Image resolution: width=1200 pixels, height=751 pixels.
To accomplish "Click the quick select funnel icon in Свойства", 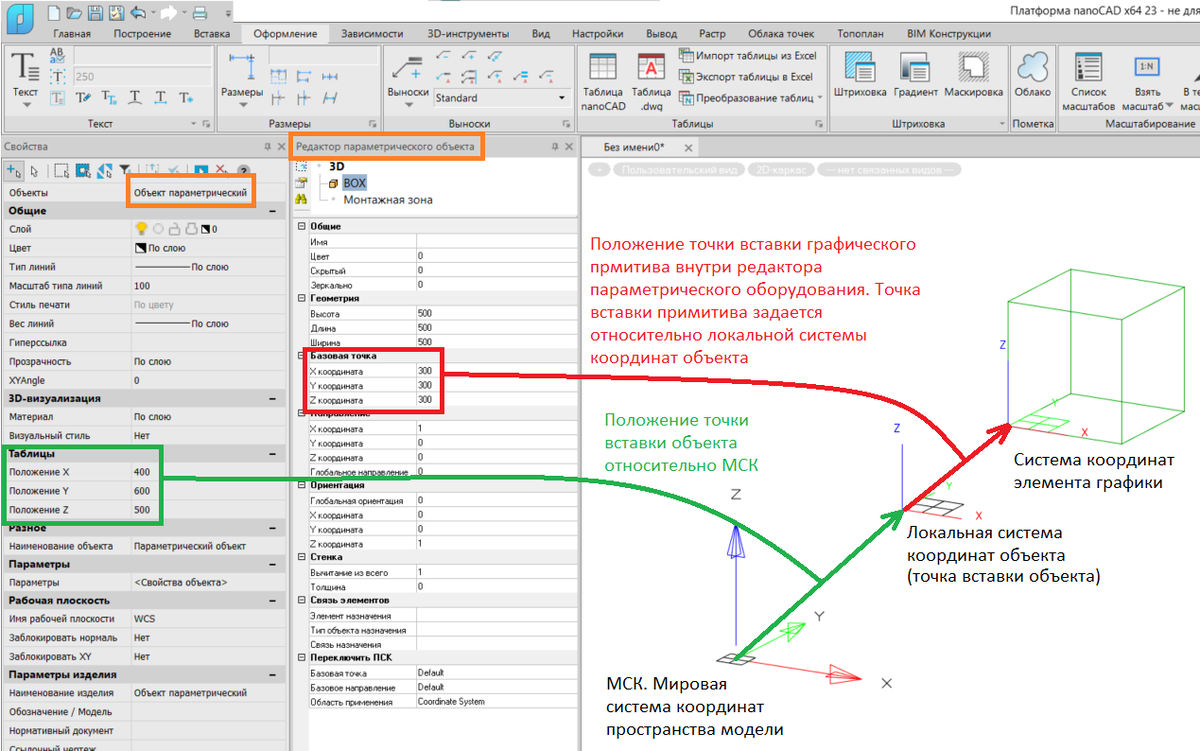I will pos(125,170).
